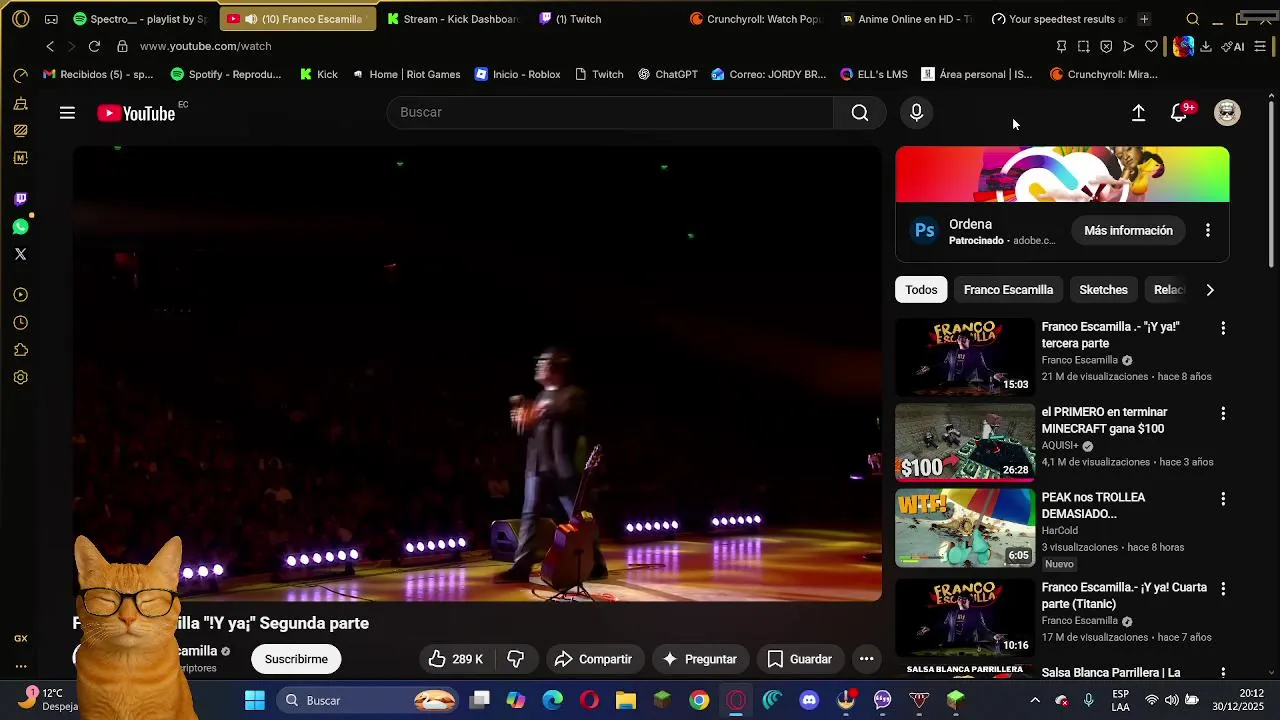The image size is (1280, 720).
Task: Click the Preguntar button
Action: (700, 659)
